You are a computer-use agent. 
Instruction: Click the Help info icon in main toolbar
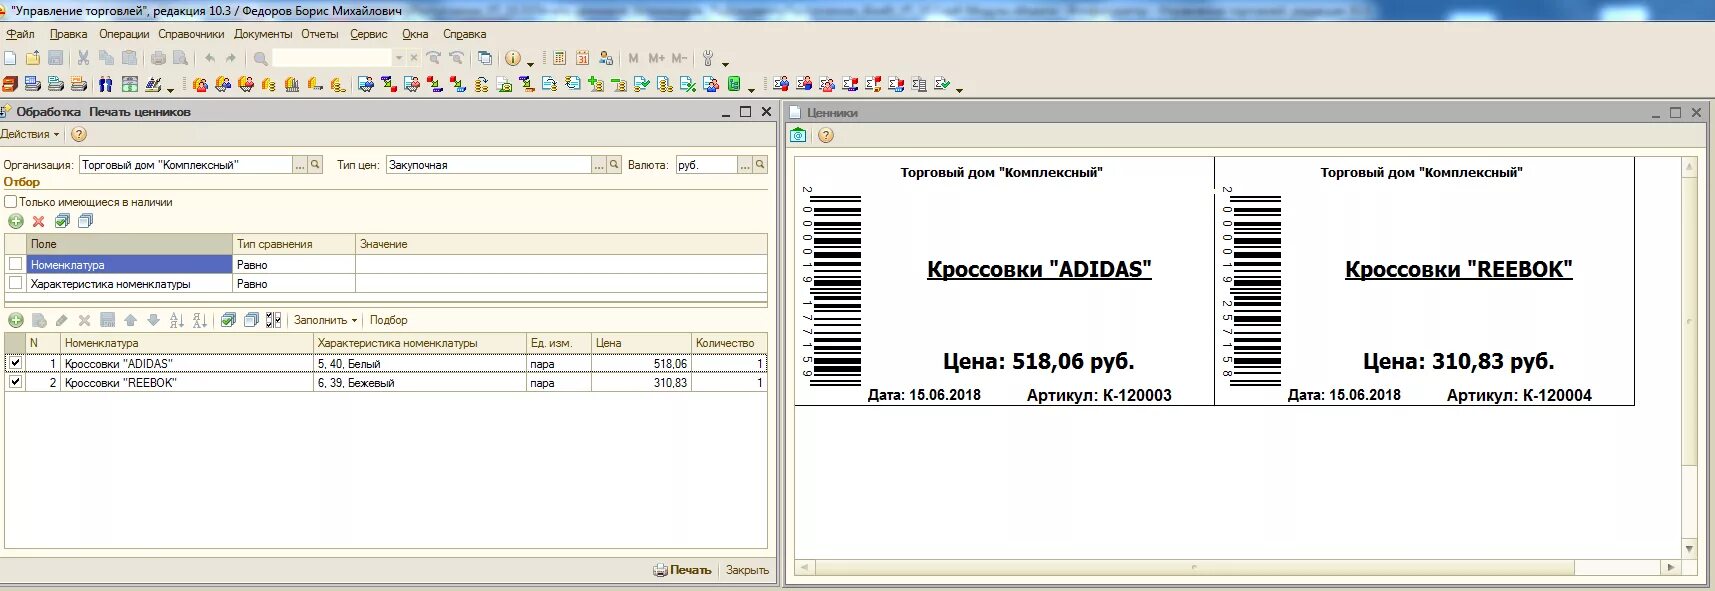(513, 58)
